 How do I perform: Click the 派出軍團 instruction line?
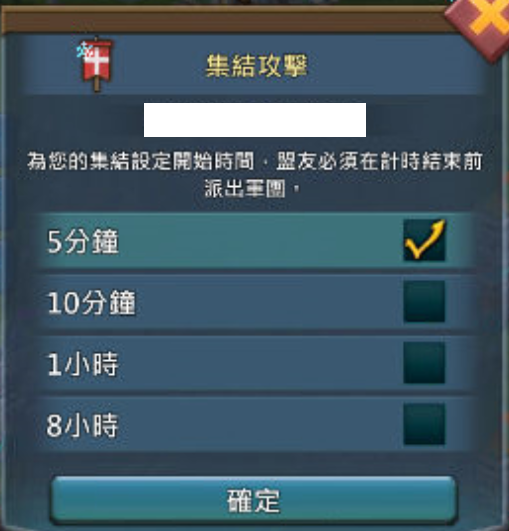tap(252, 189)
